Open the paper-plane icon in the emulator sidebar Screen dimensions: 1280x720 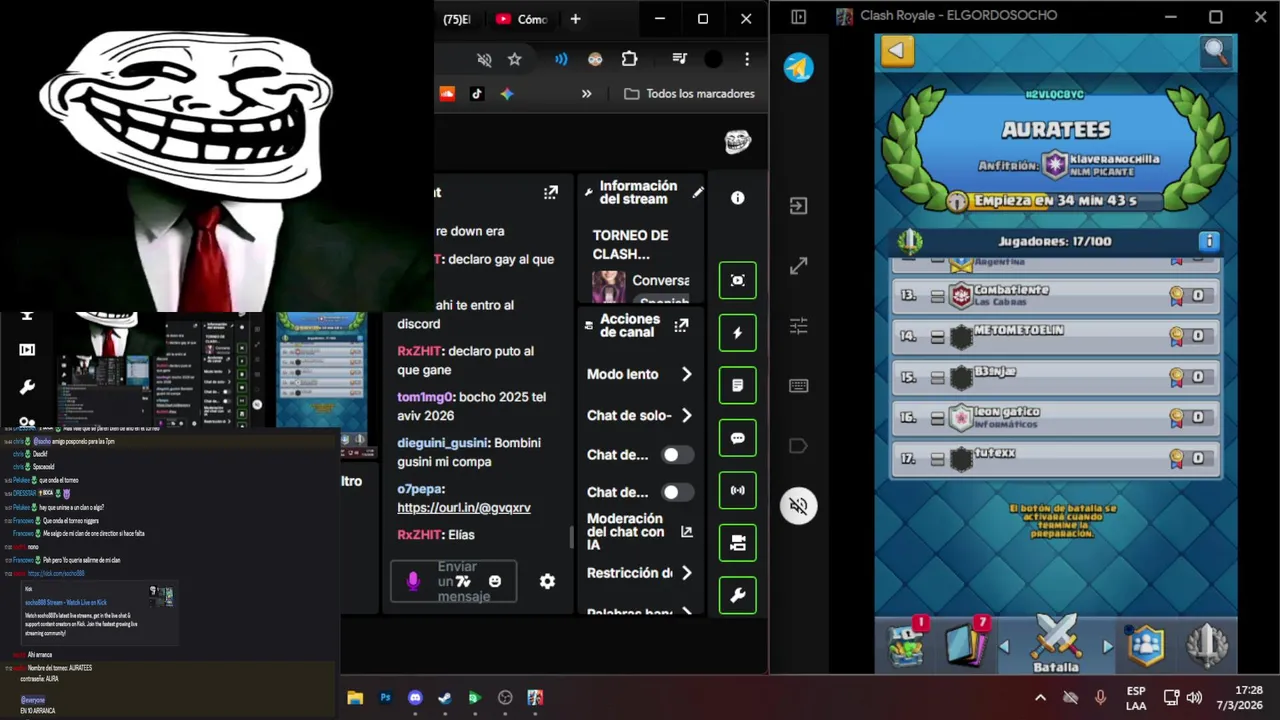click(x=799, y=68)
